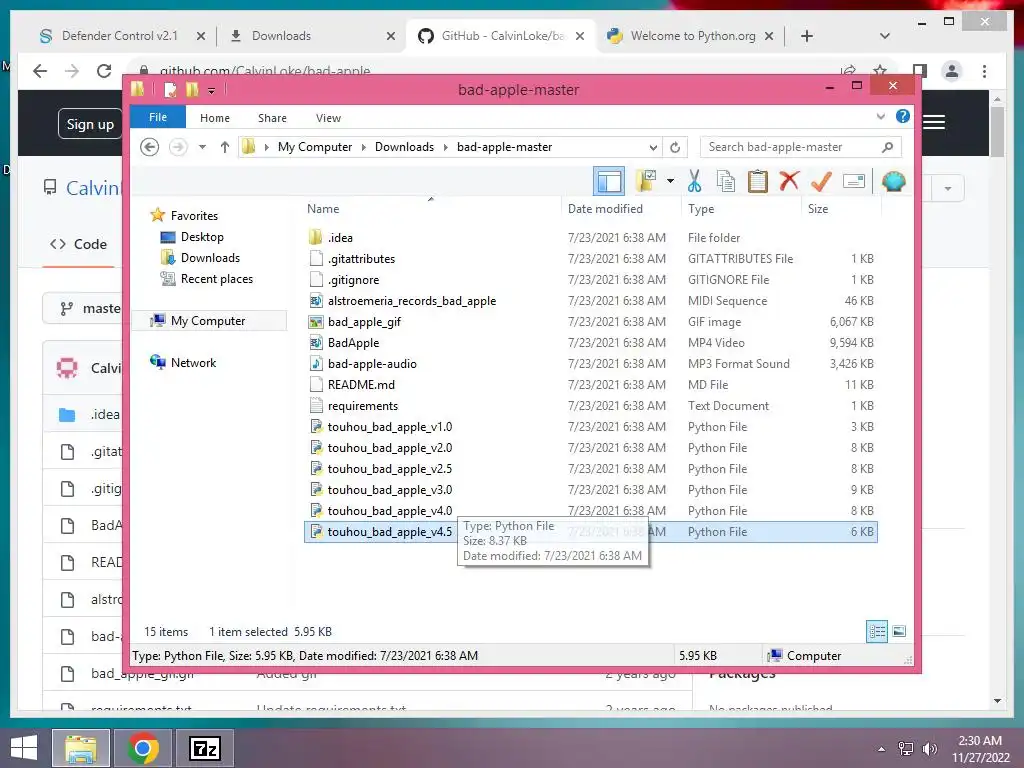Image resolution: width=1024 pixels, height=768 pixels.
Task: Expand the address bar history dropdown
Action: [653, 148]
